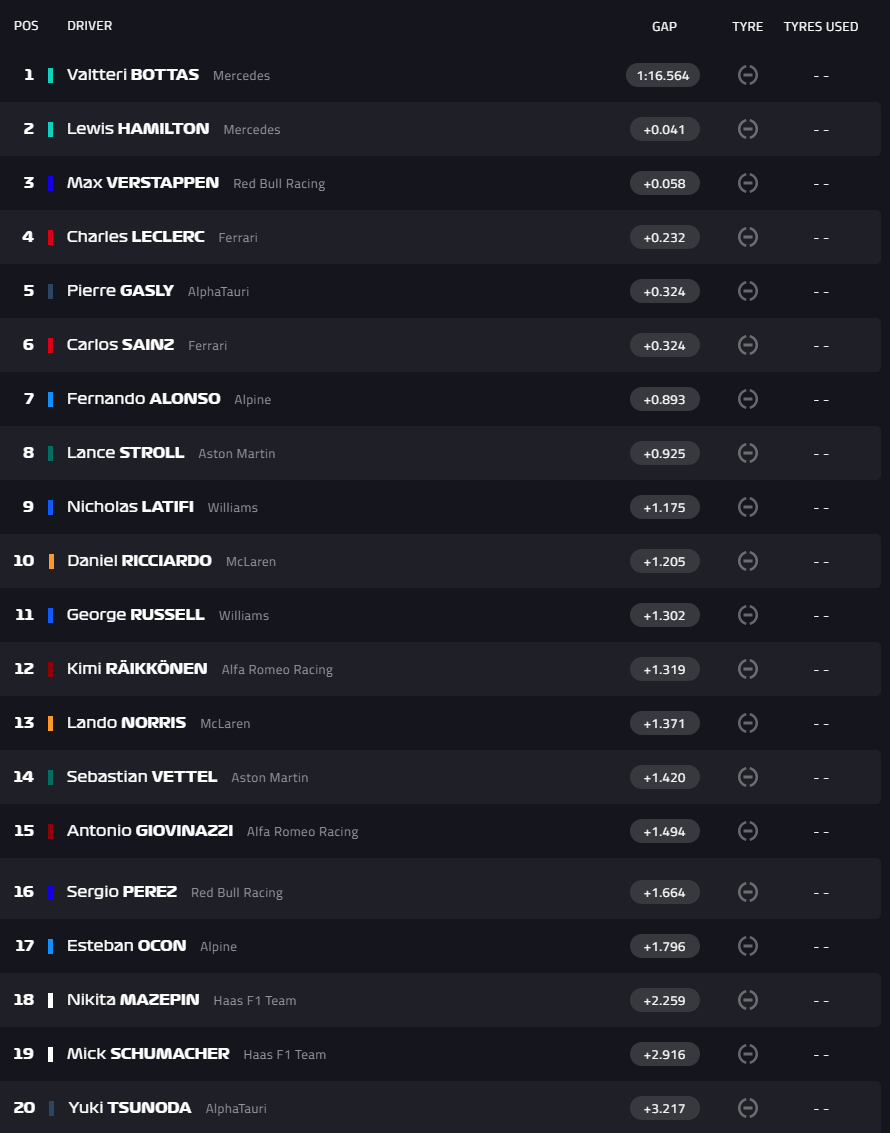The image size is (890, 1133).
Task: Open Lewis HAMILTON driver entry
Action: [138, 129]
